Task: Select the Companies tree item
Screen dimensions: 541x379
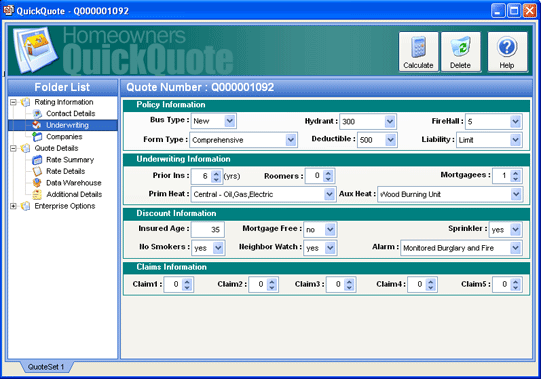Action: tap(64, 137)
